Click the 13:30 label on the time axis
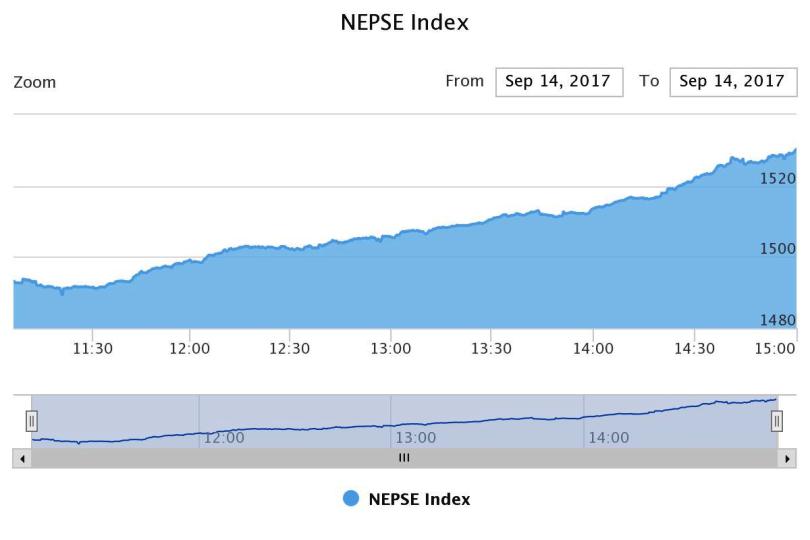Screen dimensions: 810x540 coord(491,349)
